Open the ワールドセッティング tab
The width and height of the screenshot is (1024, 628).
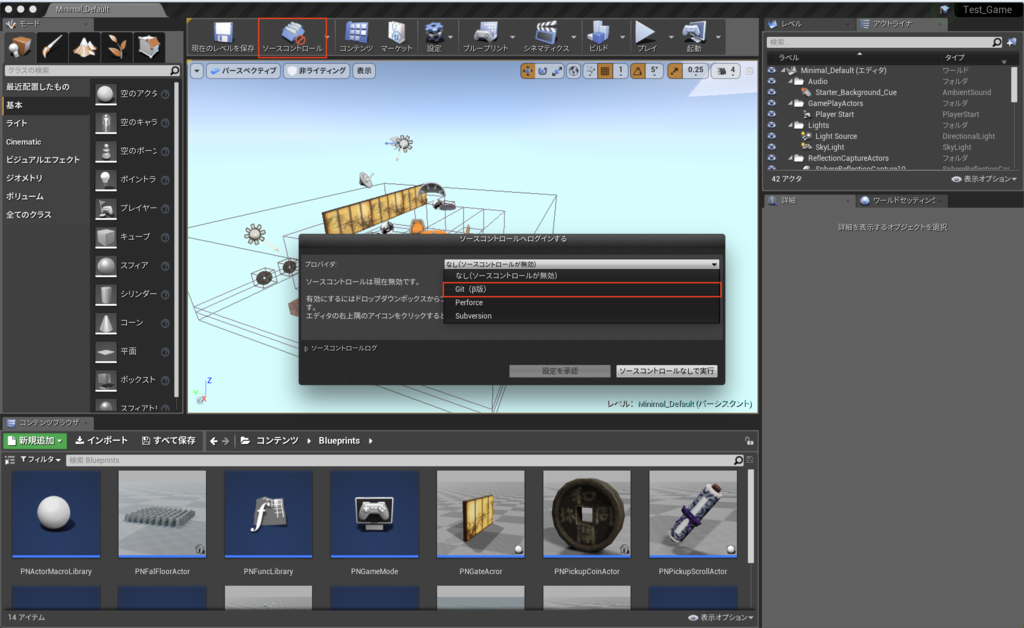pos(905,201)
